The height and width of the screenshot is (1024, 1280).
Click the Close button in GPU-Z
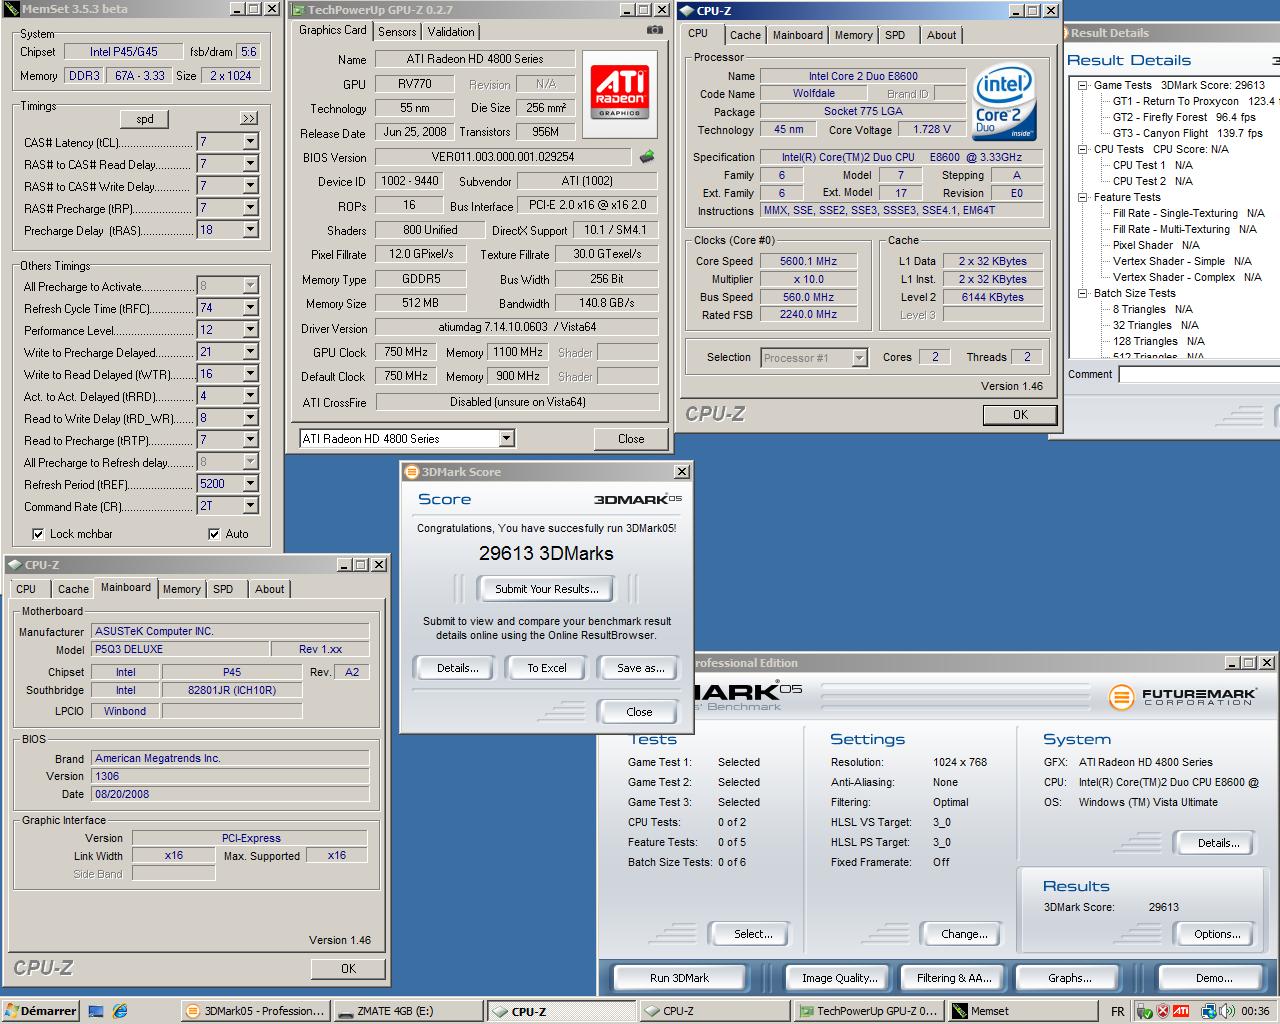point(631,438)
